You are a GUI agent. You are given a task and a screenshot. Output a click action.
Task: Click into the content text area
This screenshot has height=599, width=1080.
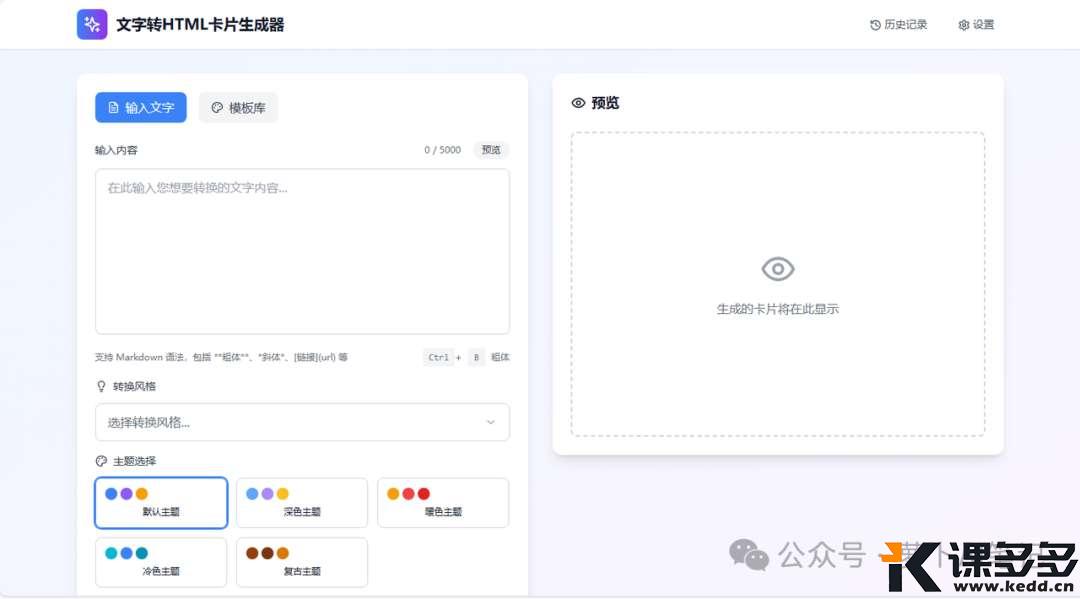(302, 251)
